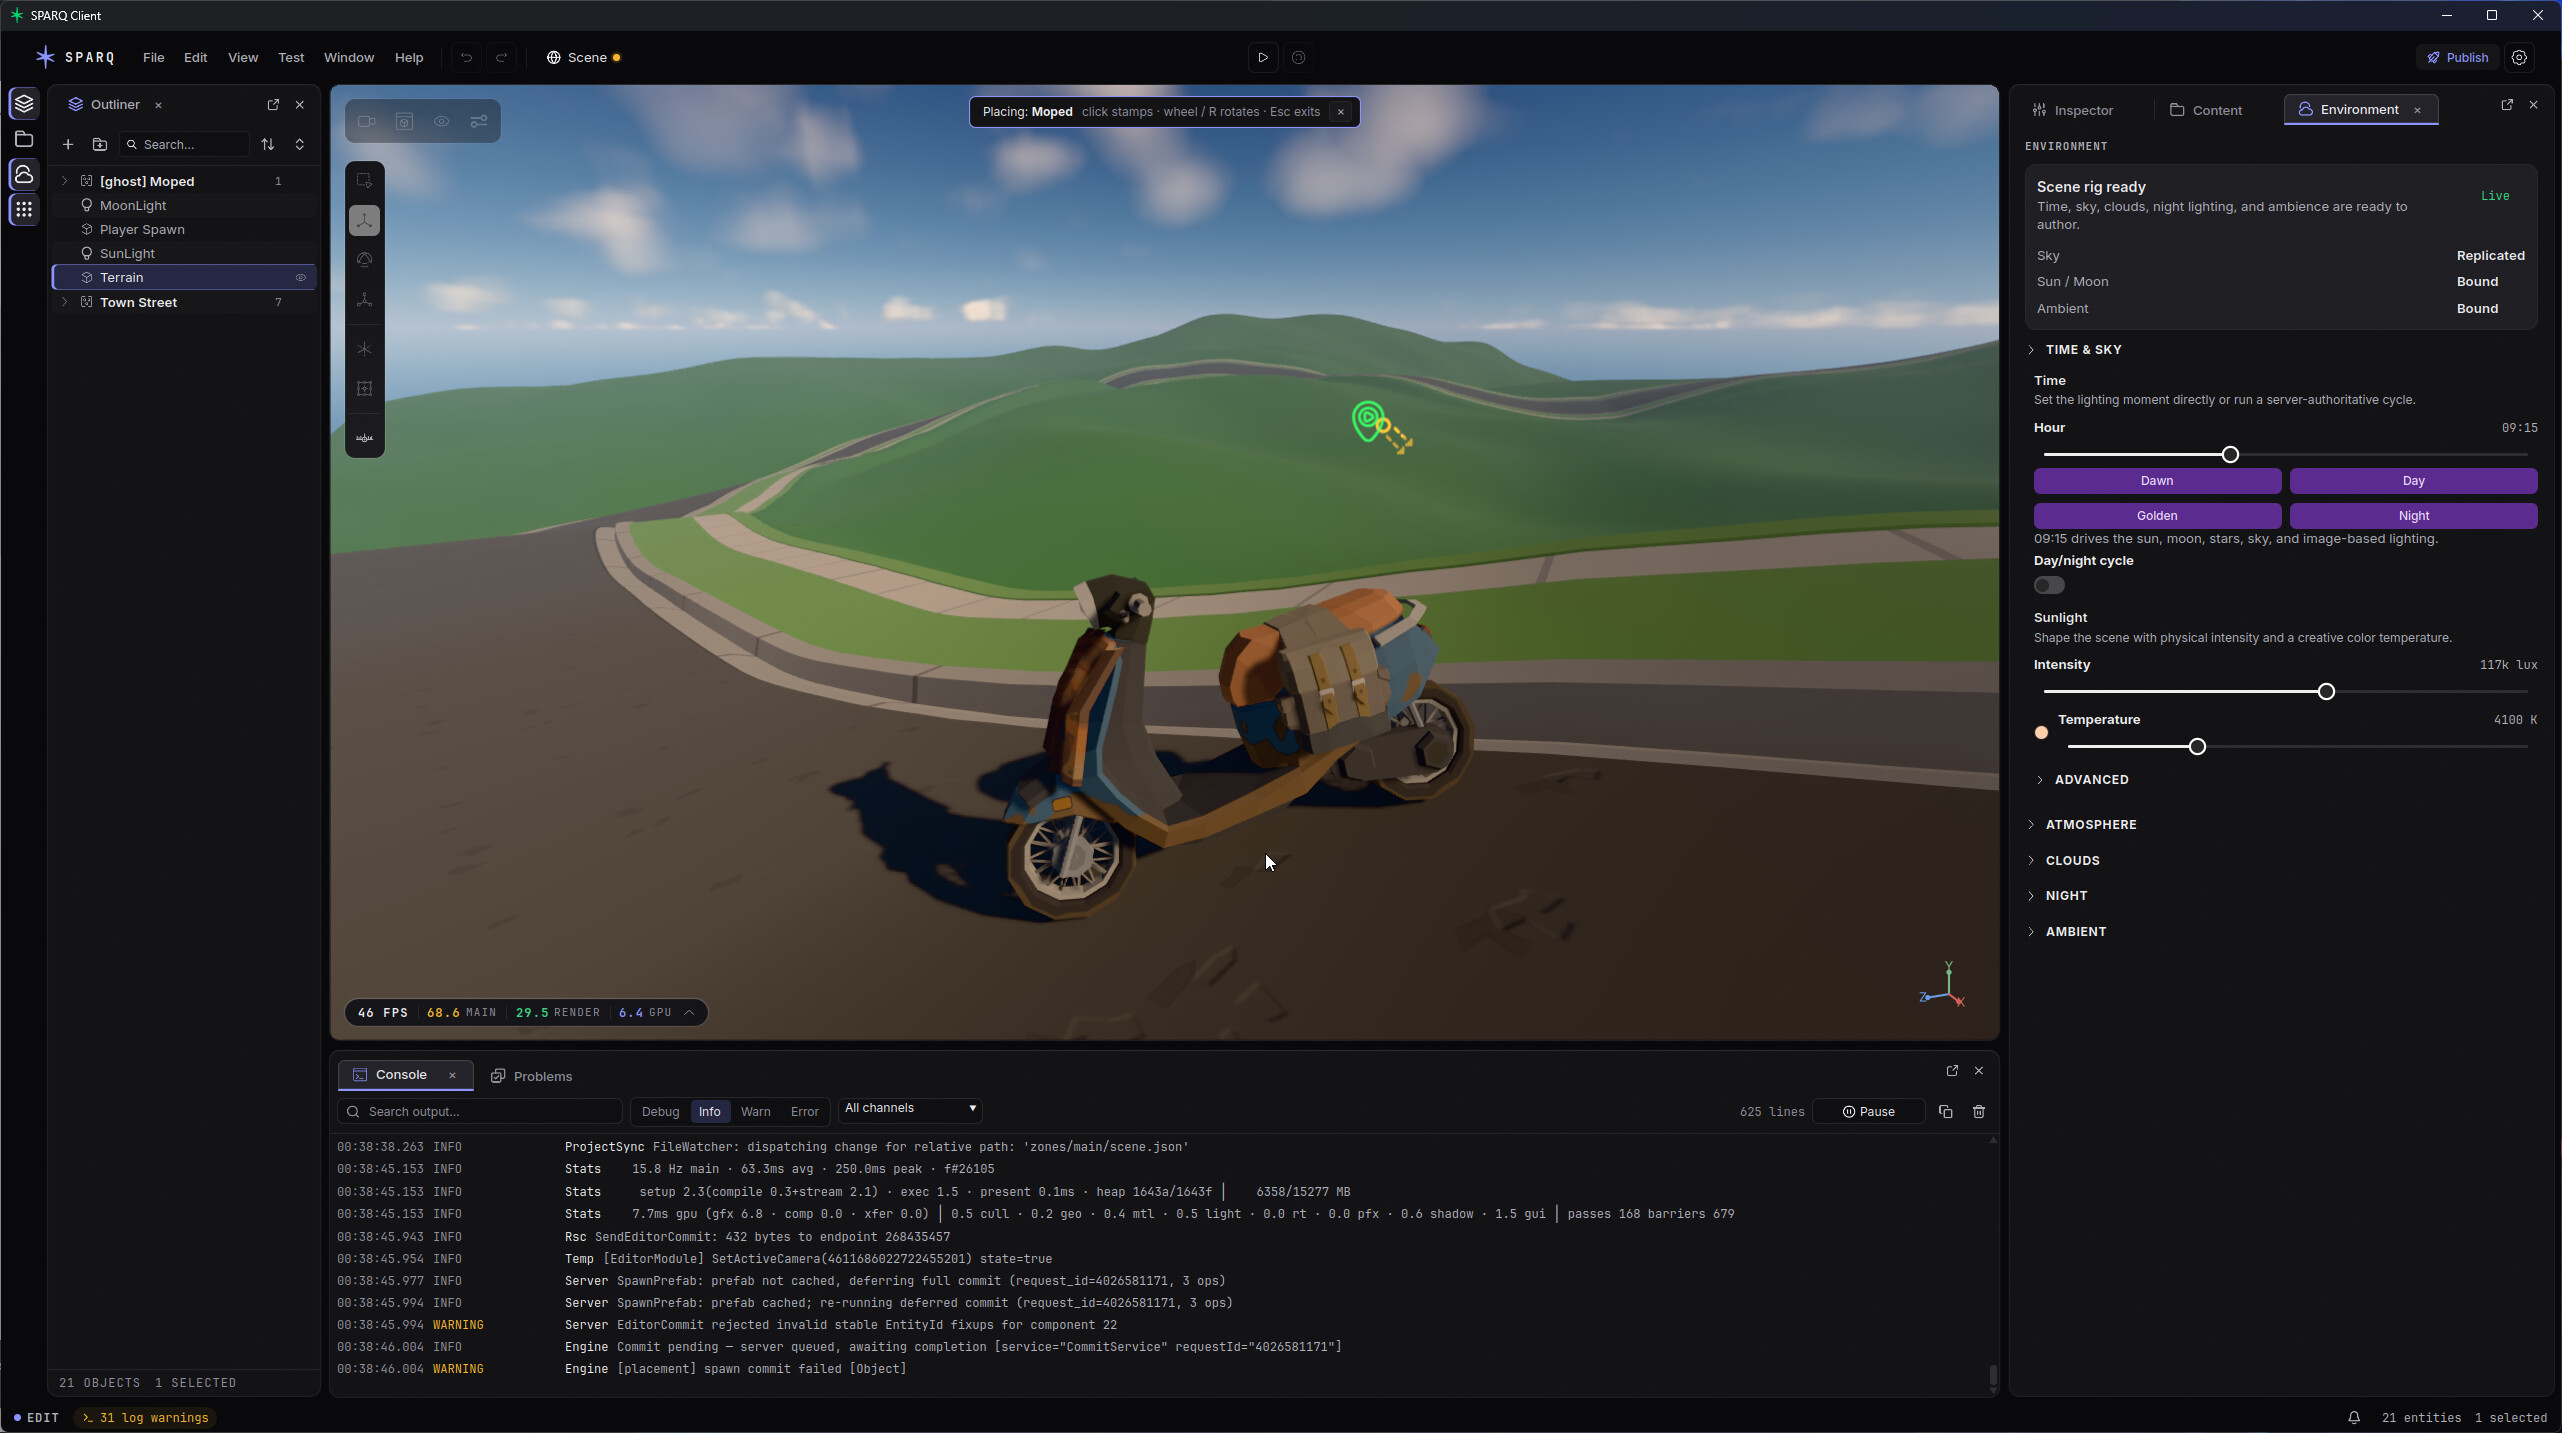Viewport: 2562px width, 1433px height.
Task: Clear the console with trash icon
Action: tap(1978, 1111)
